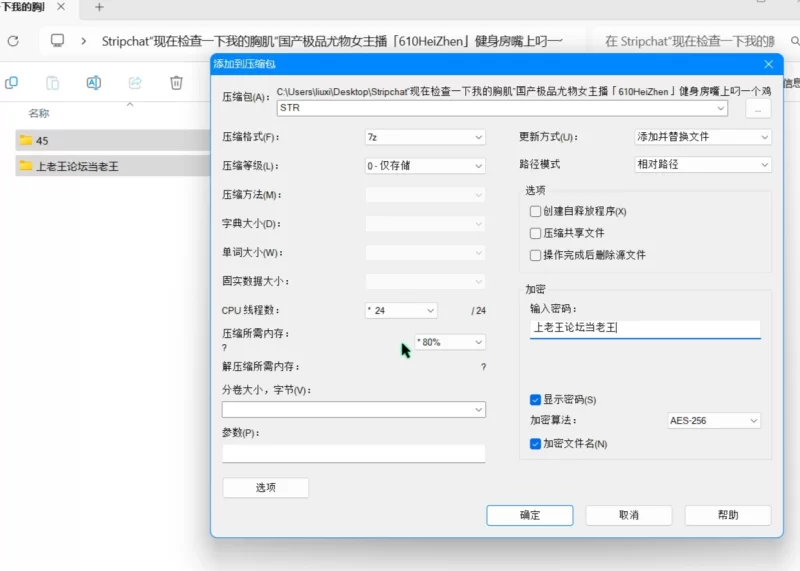Click the This PC monitor icon
Image resolution: width=800 pixels, height=571 pixels.
pyautogui.click(x=57, y=41)
